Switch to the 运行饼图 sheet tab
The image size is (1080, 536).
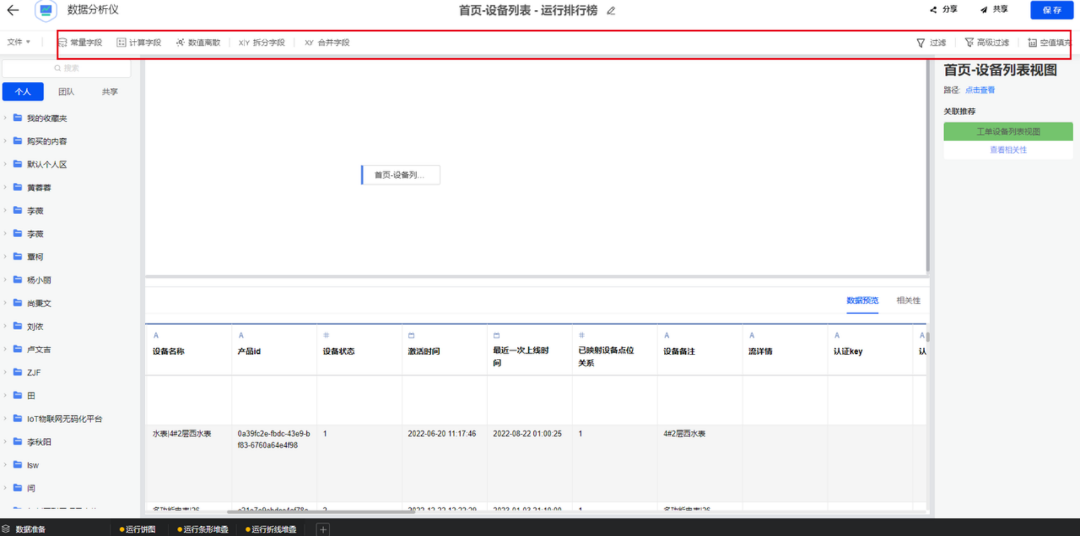138,530
